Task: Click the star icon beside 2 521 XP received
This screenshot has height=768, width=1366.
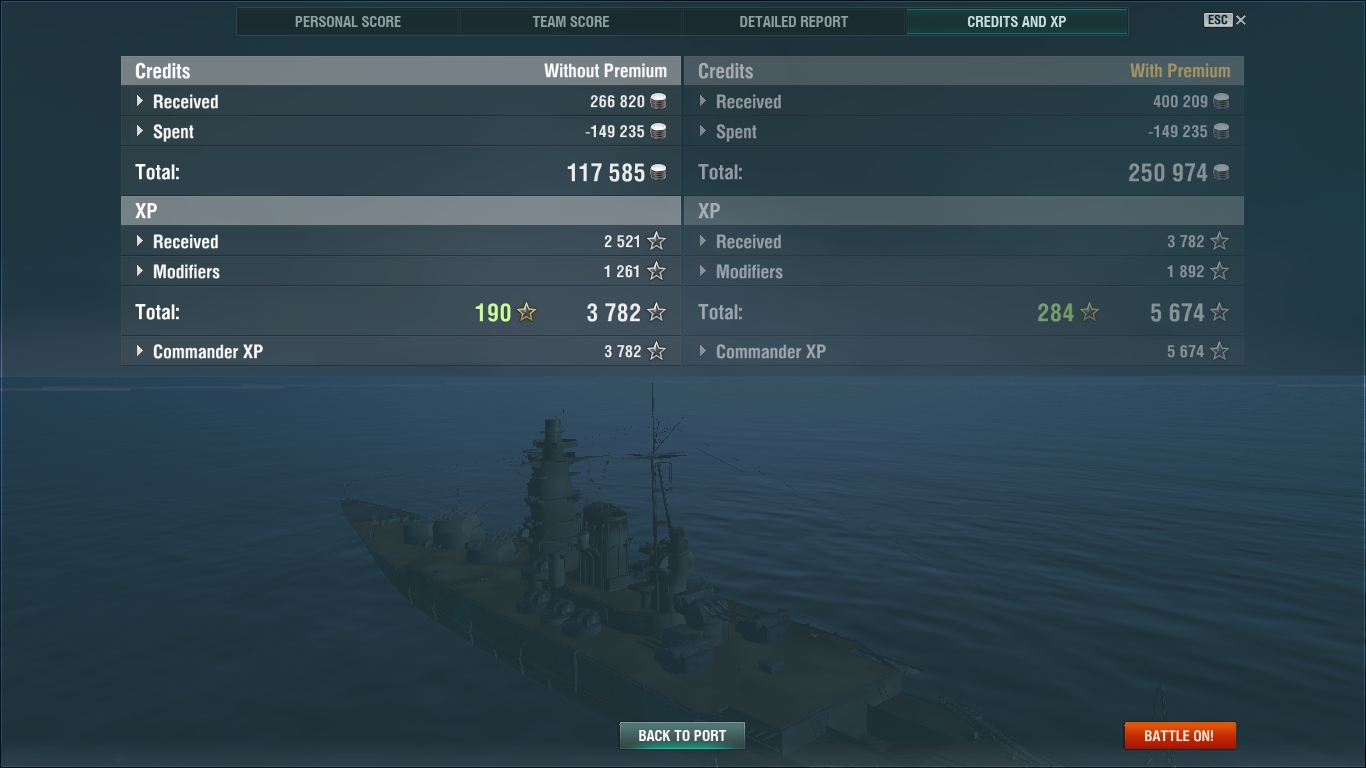Action: (656, 241)
